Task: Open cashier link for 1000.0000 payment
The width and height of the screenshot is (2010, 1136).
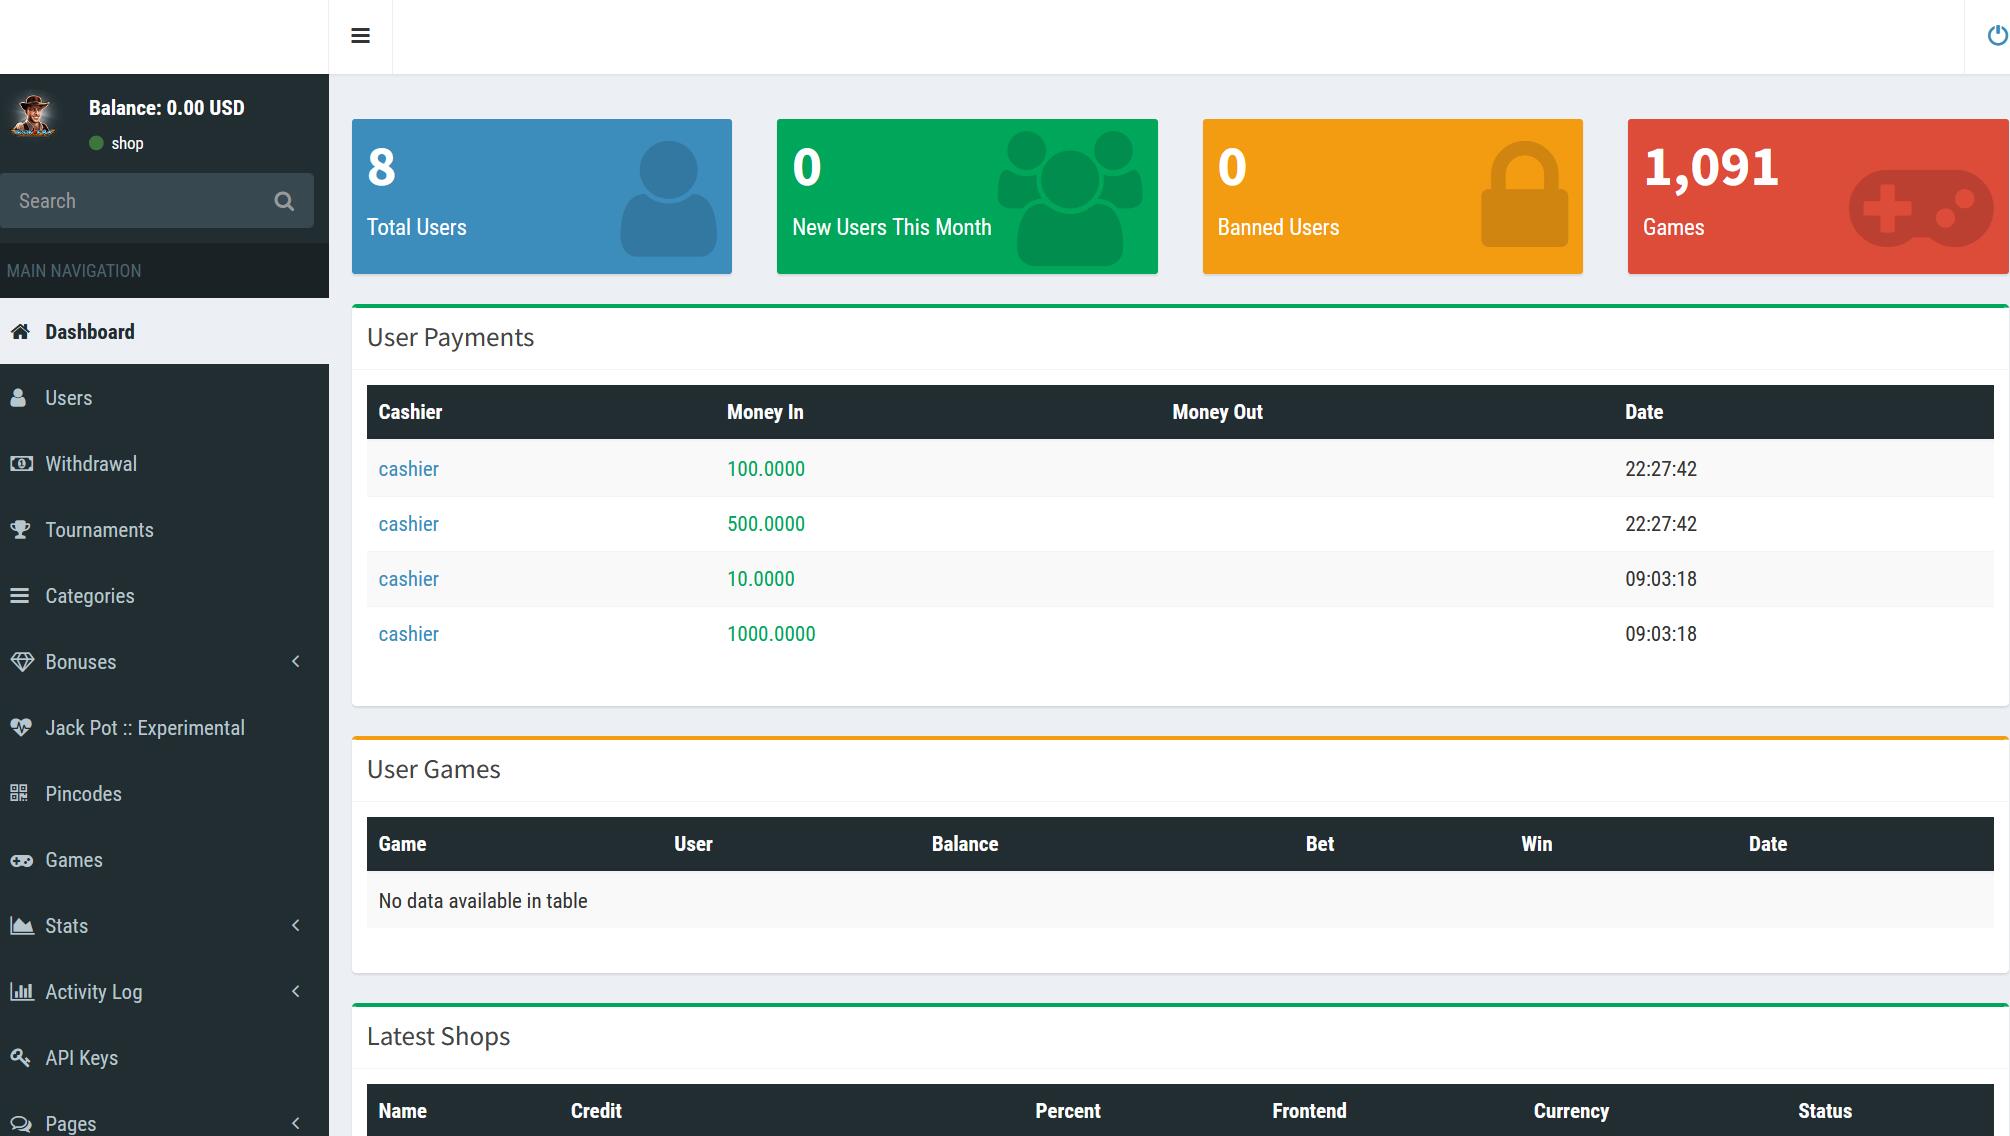Action: [x=408, y=634]
